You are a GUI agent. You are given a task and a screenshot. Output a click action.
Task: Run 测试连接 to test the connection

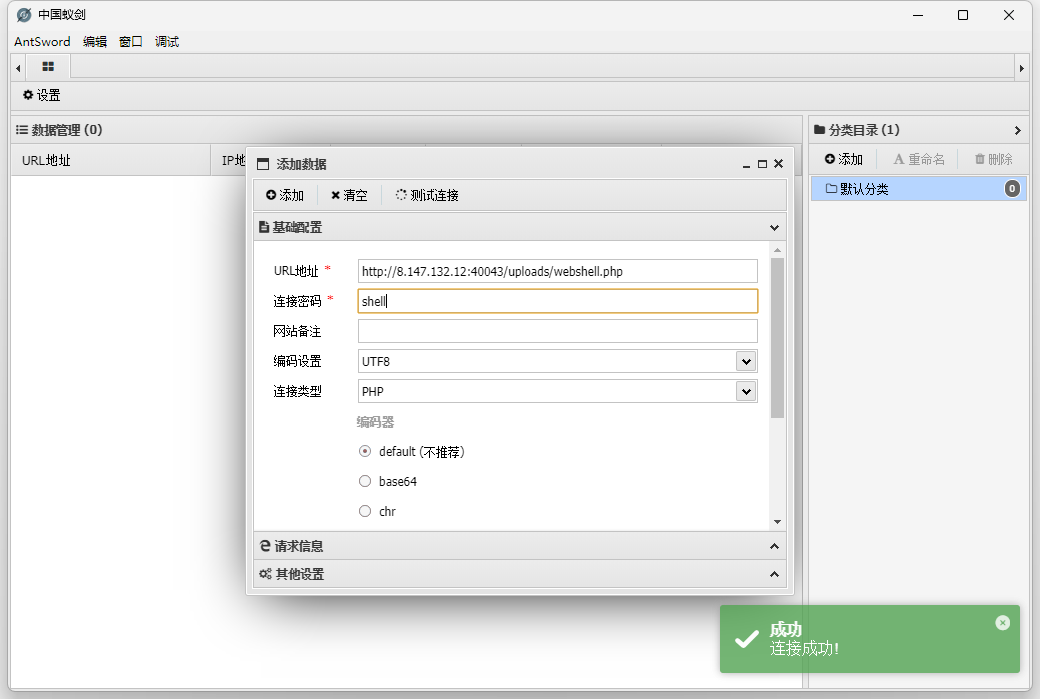tap(427, 195)
